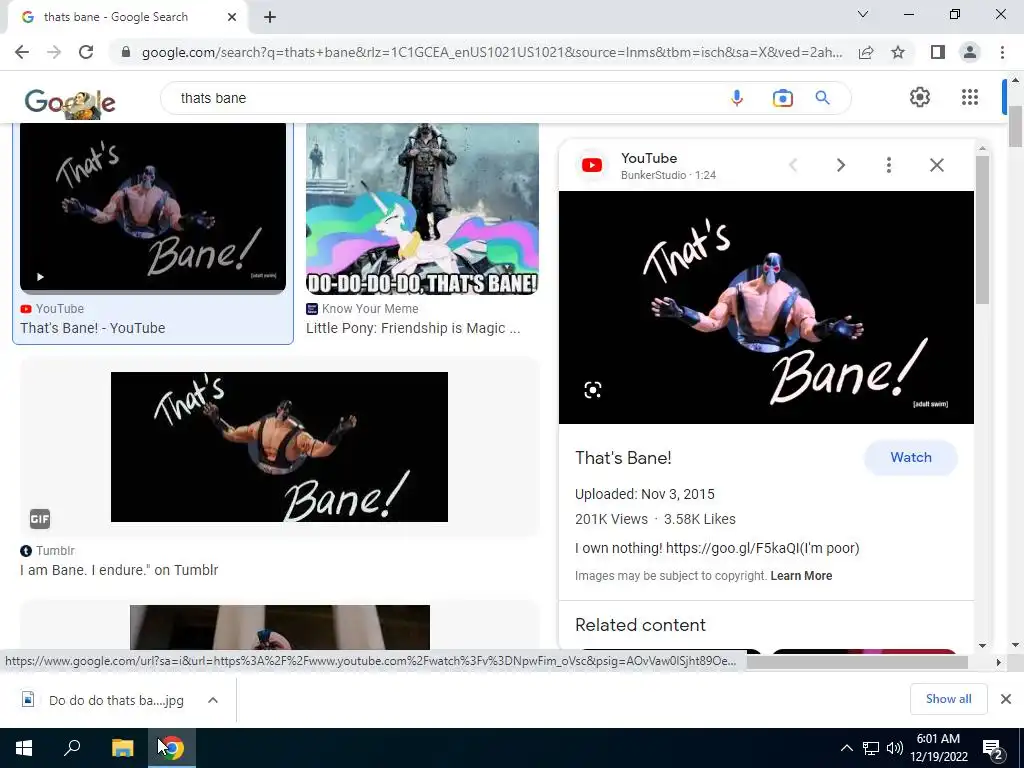Open new browser tab
1024x768 pixels.
[x=270, y=17]
